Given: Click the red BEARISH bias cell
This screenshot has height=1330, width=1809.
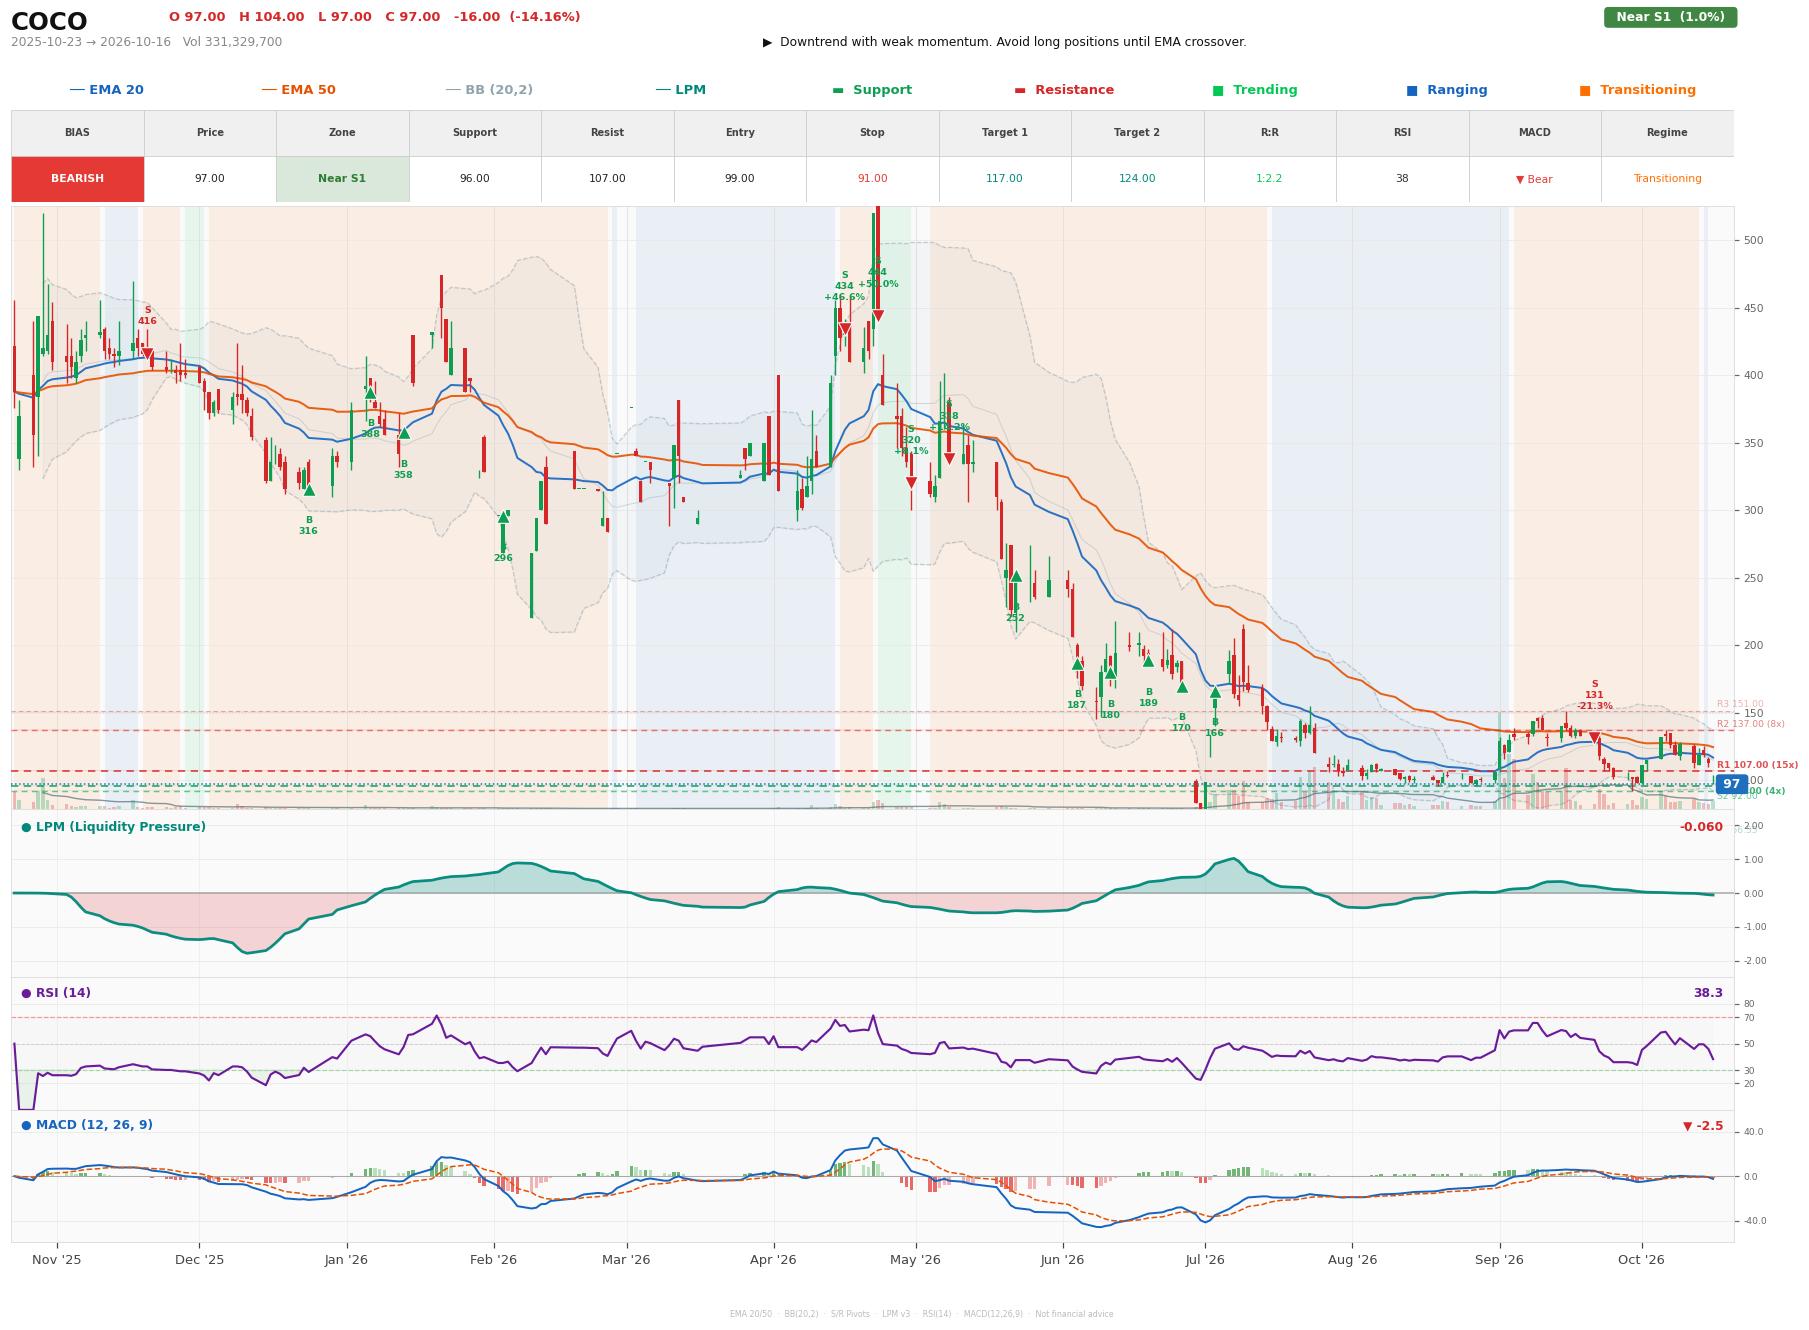Looking at the screenshot, I should (x=77, y=179).
